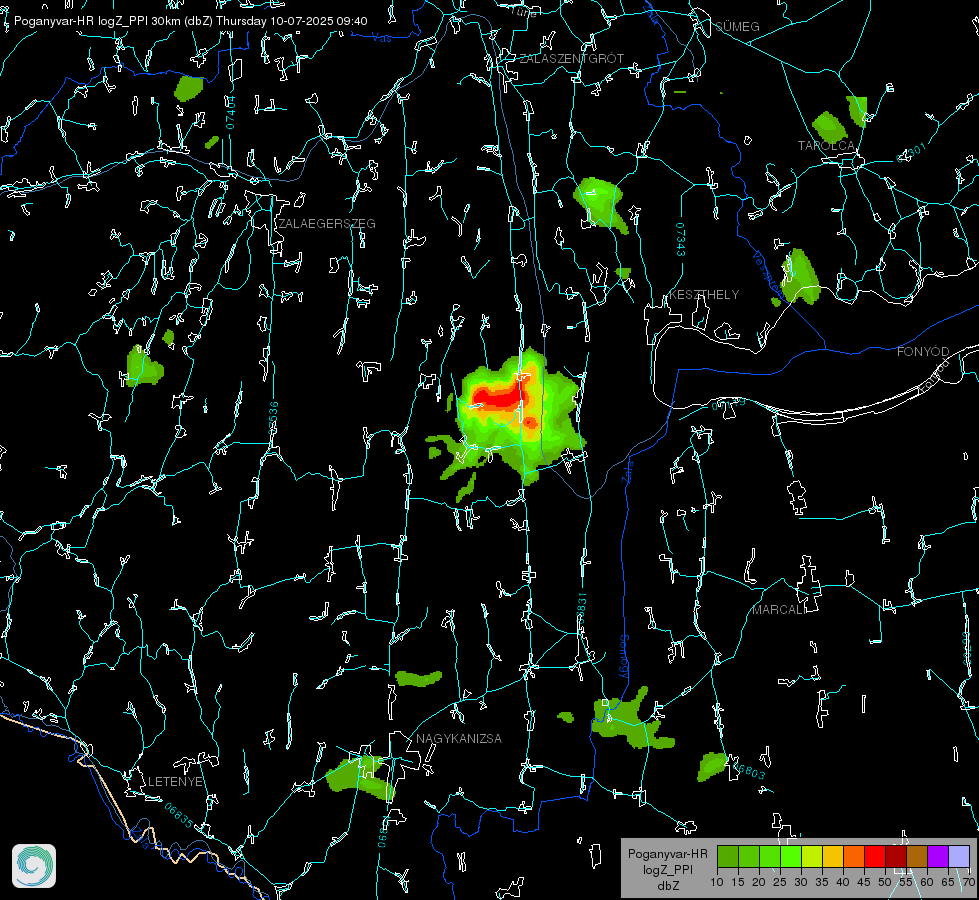The height and width of the screenshot is (900, 979).
Task: Select the 20–25 dBZ green swatch
Action: click(x=770, y=856)
